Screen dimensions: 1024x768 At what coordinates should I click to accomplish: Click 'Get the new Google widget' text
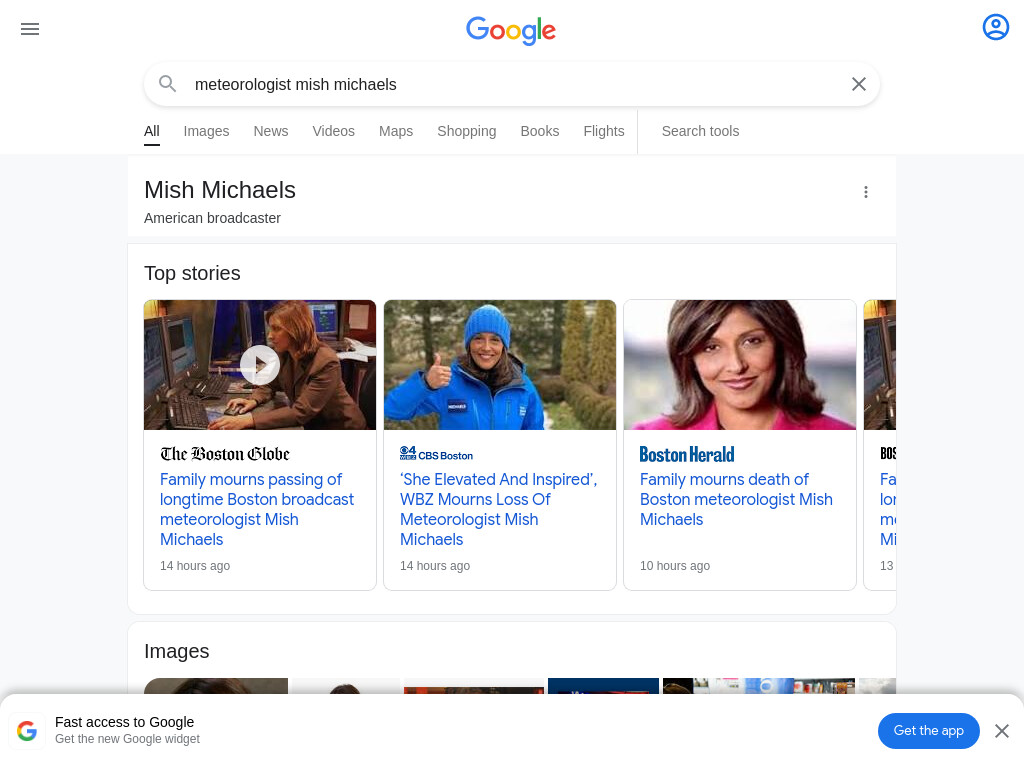click(x=127, y=739)
